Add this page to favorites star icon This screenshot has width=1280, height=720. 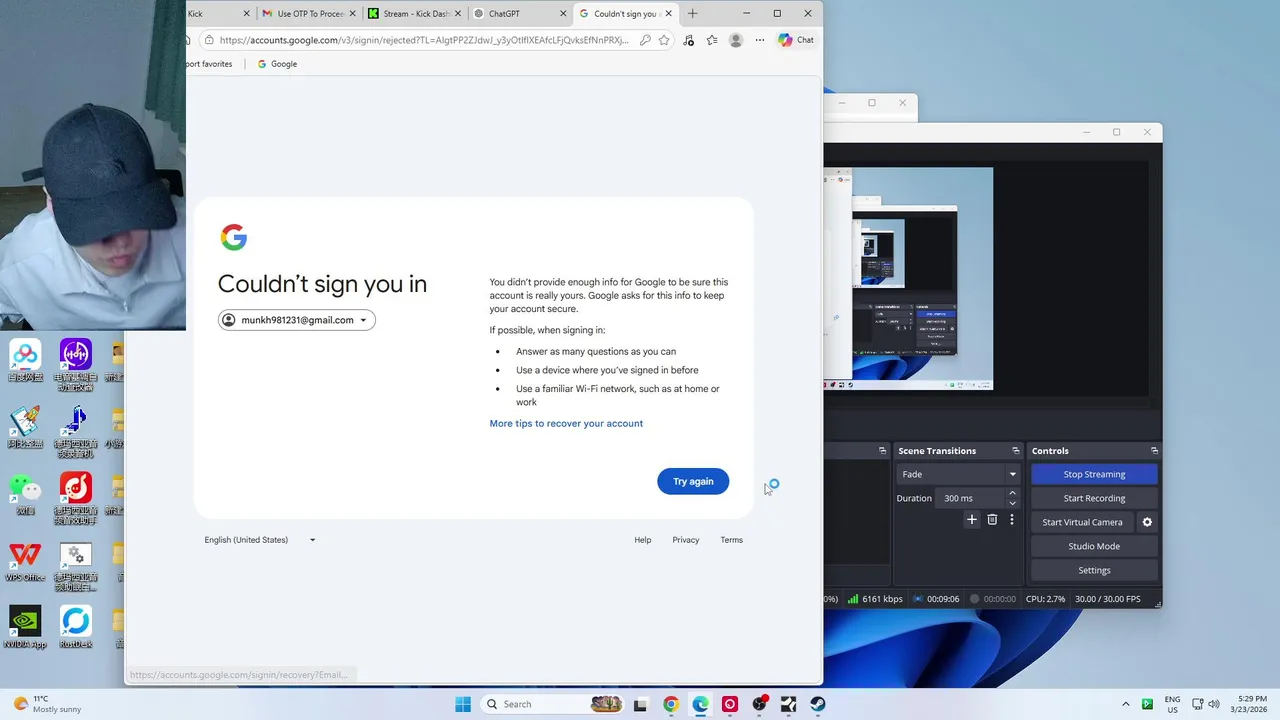(x=664, y=40)
